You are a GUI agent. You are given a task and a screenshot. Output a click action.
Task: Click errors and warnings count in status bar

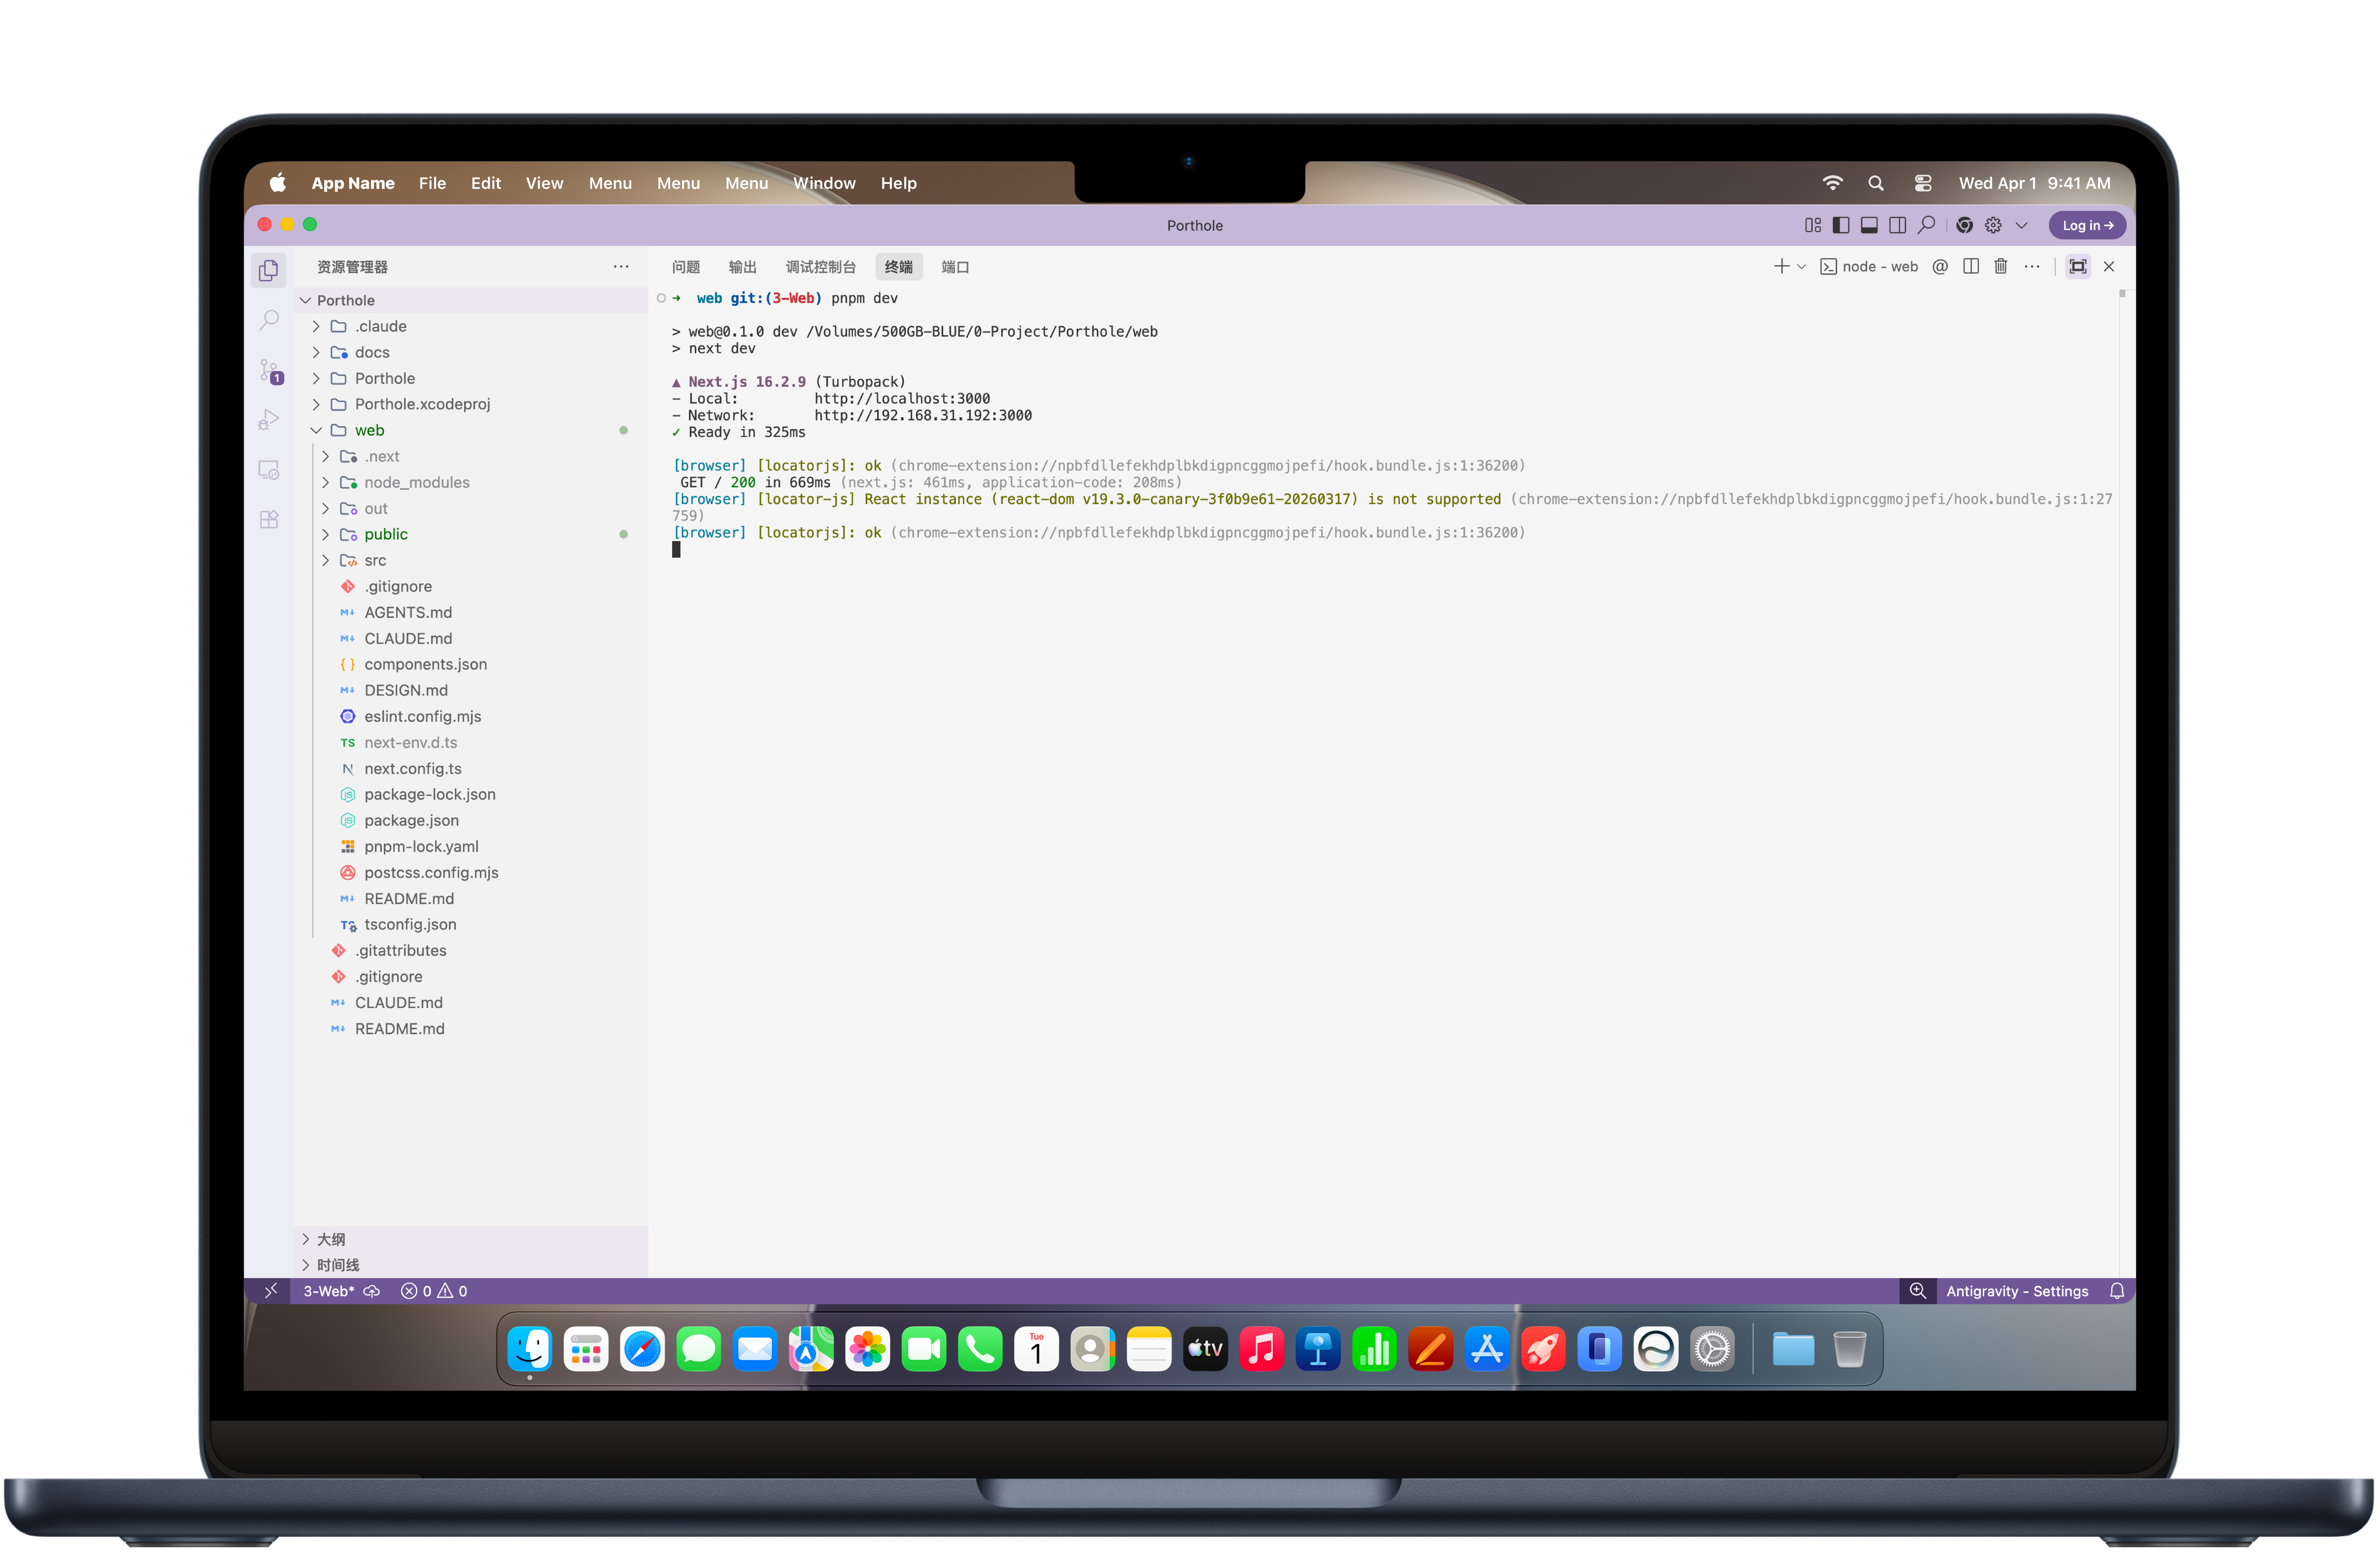pos(434,1291)
